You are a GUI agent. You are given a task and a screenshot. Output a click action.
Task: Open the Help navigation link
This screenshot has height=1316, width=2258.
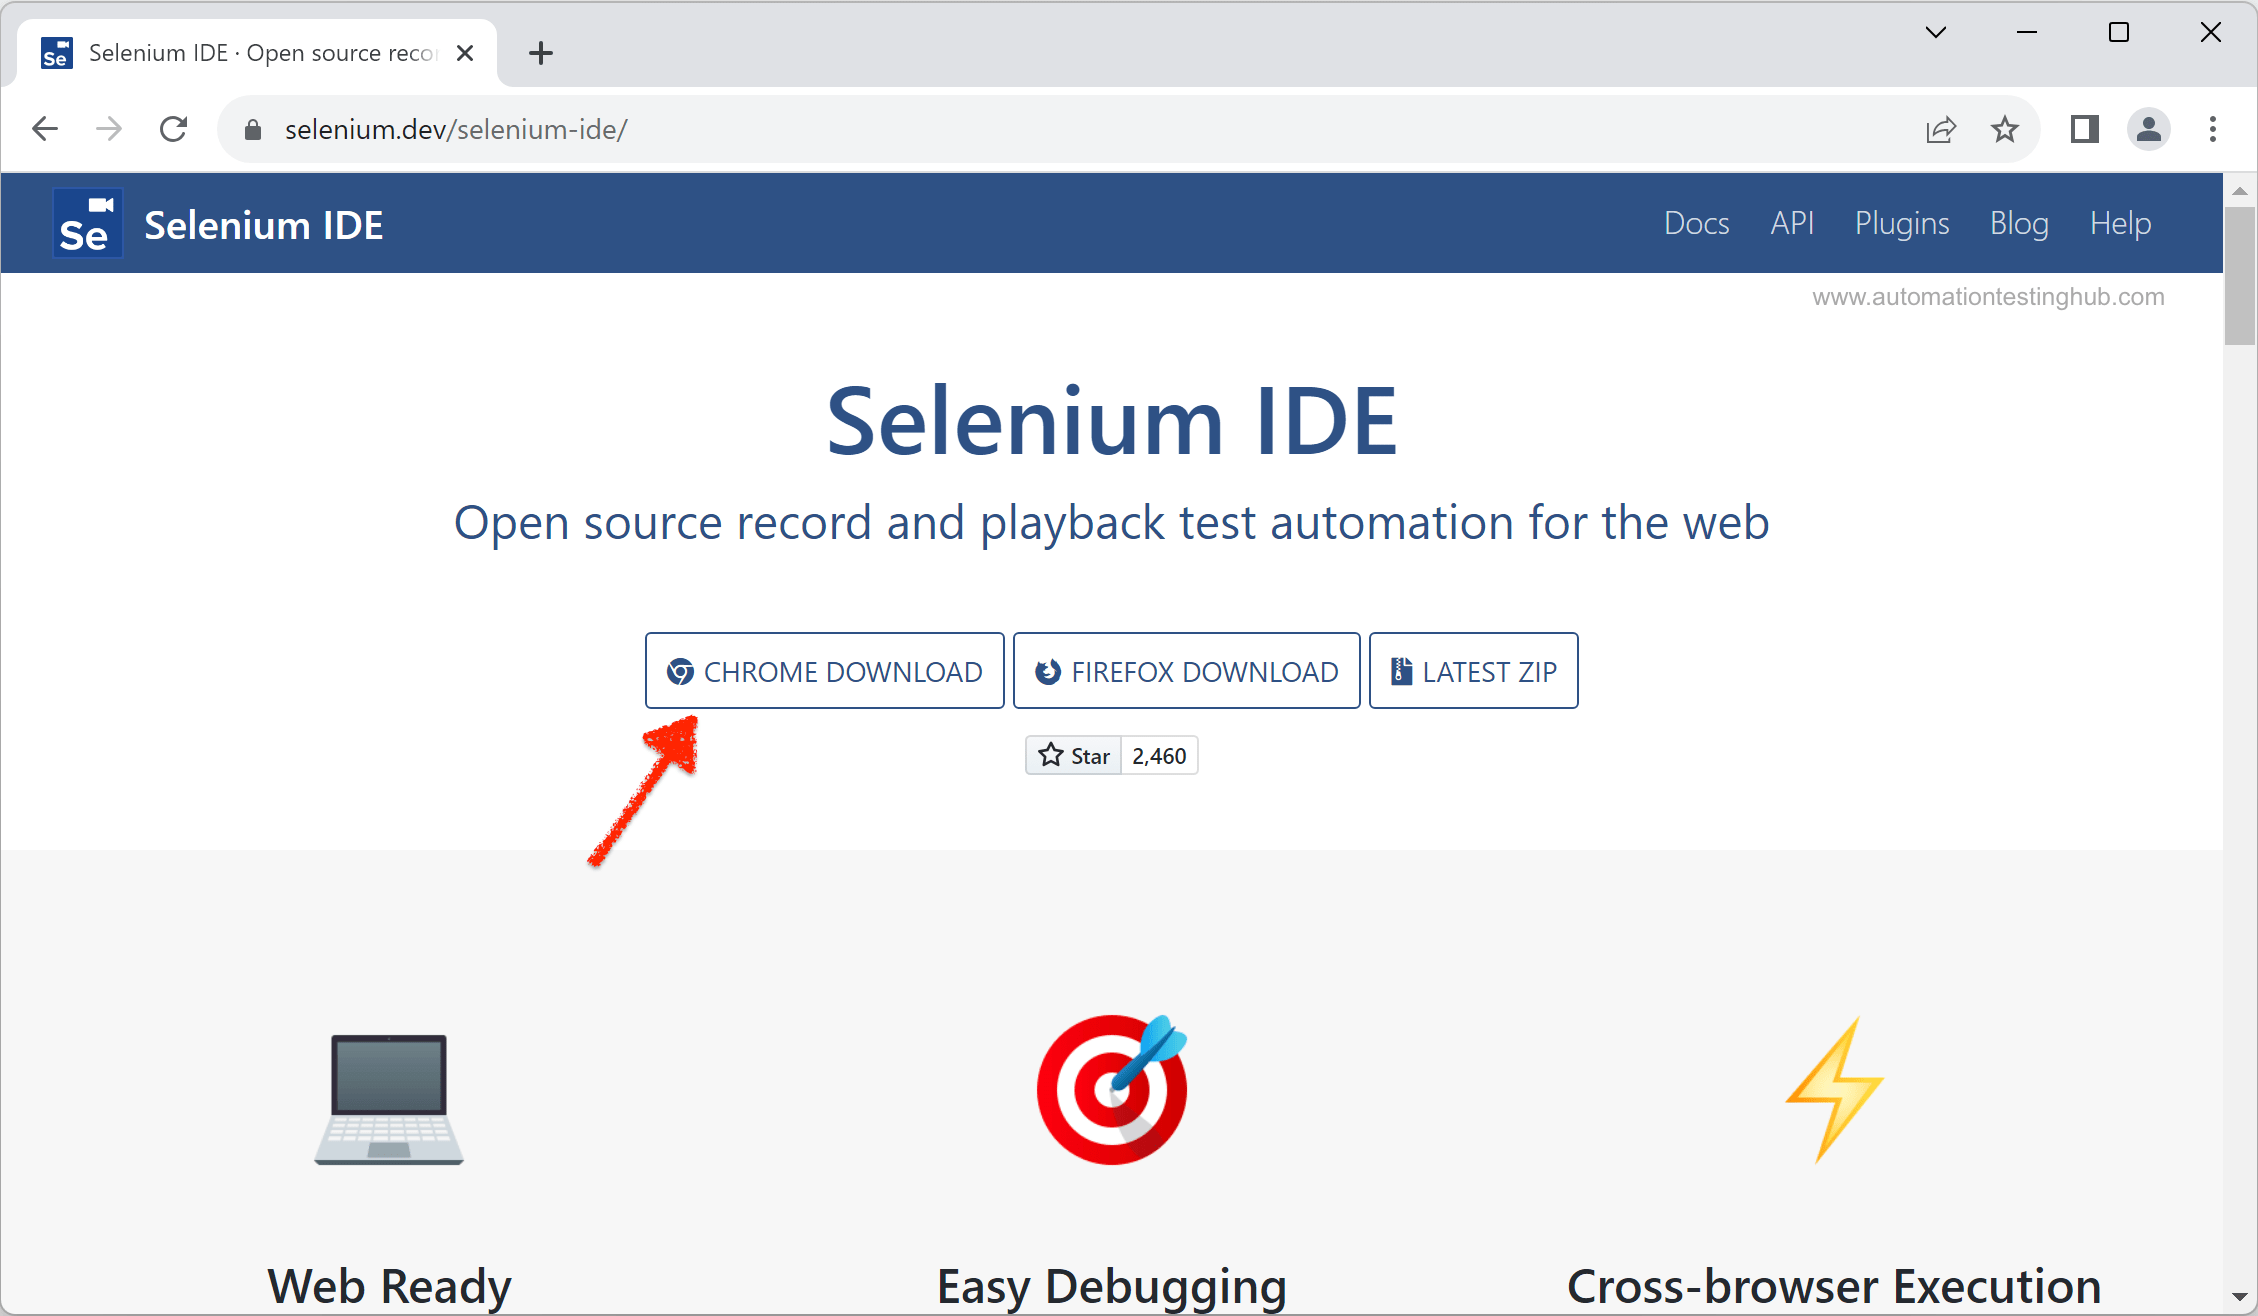click(x=2120, y=223)
